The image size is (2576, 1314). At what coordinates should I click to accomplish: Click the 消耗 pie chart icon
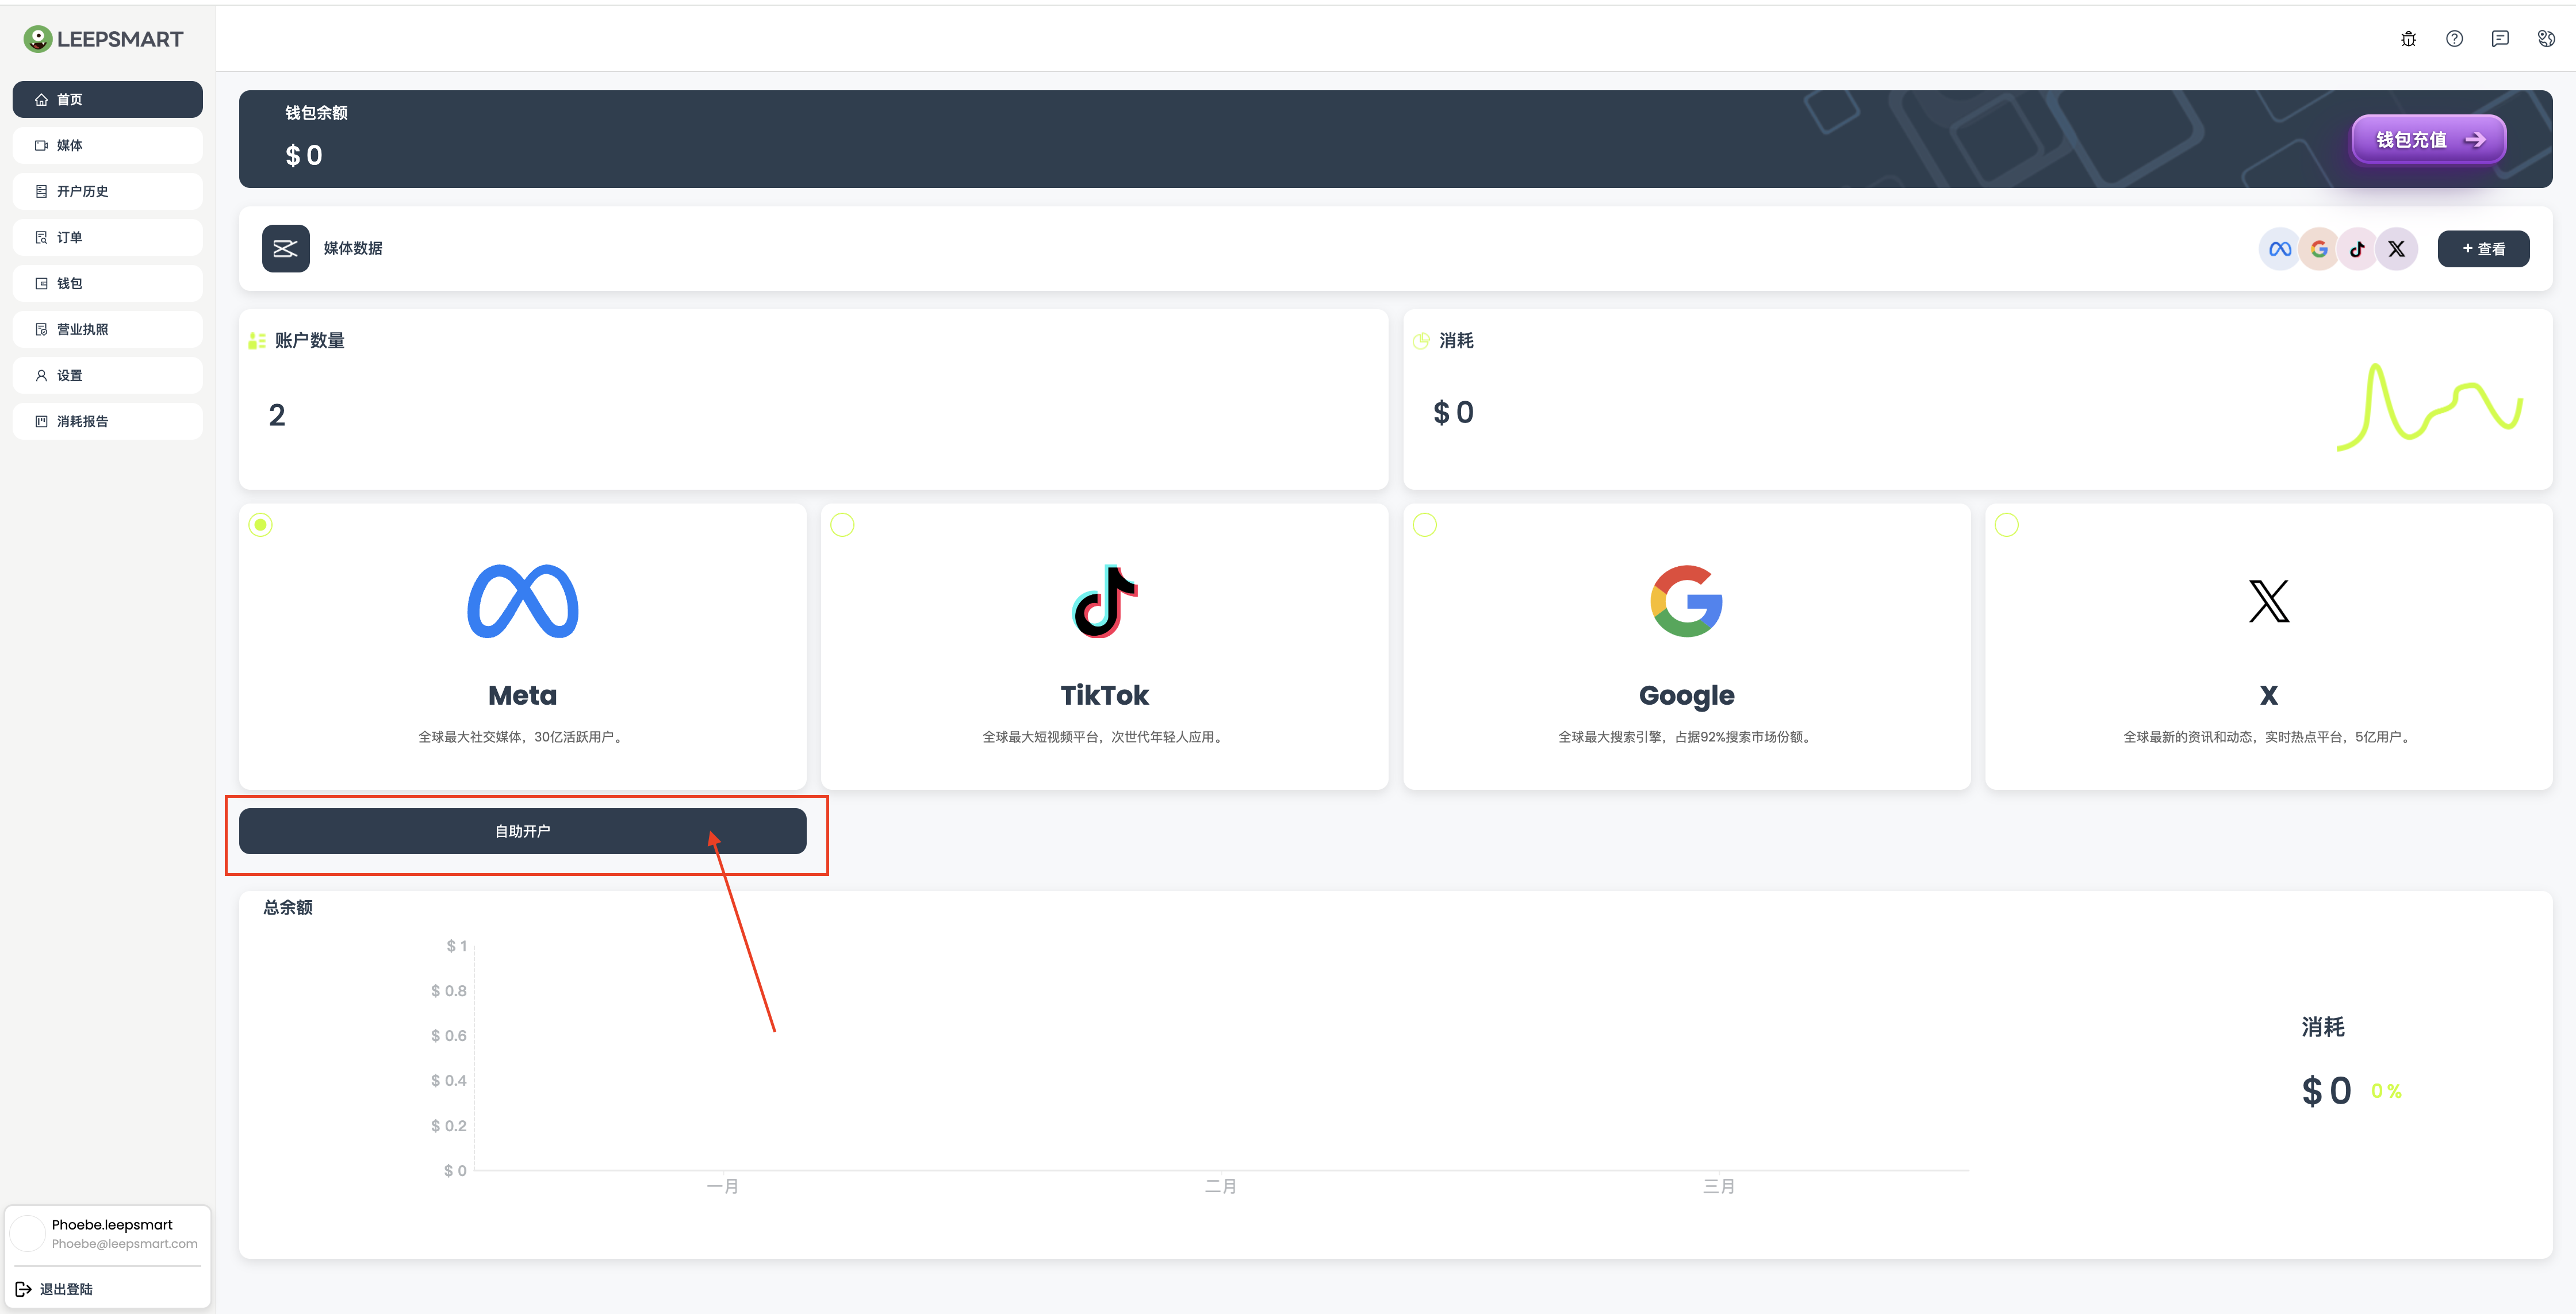pyautogui.click(x=1421, y=341)
